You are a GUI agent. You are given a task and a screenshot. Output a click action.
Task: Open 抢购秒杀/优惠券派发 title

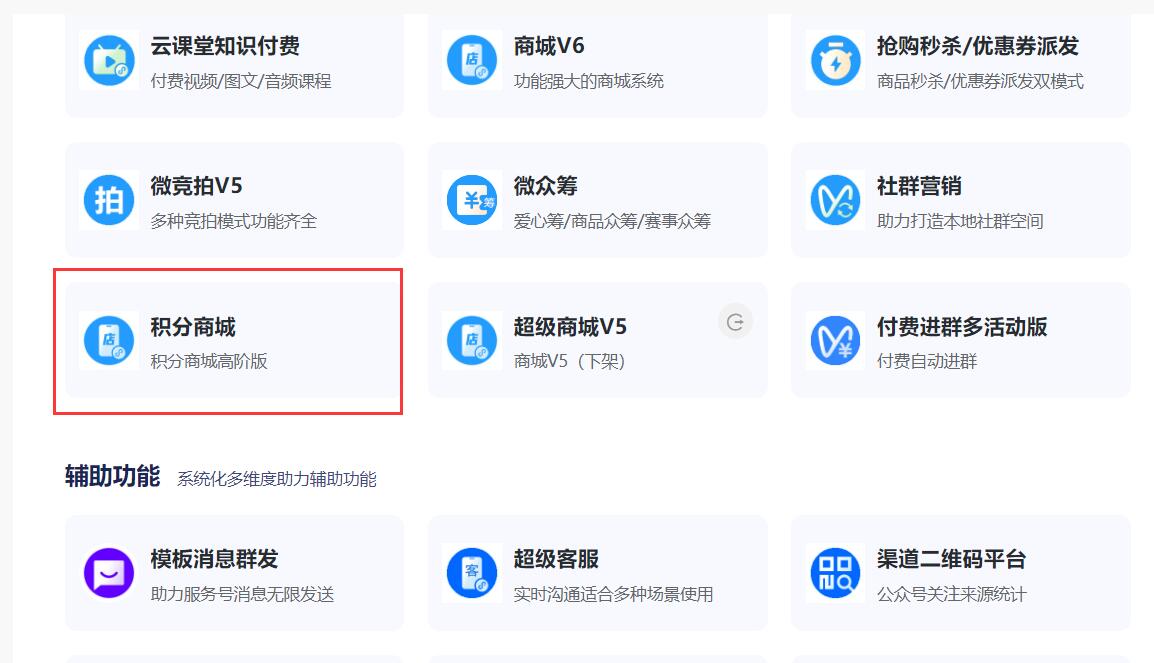(x=977, y=46)
